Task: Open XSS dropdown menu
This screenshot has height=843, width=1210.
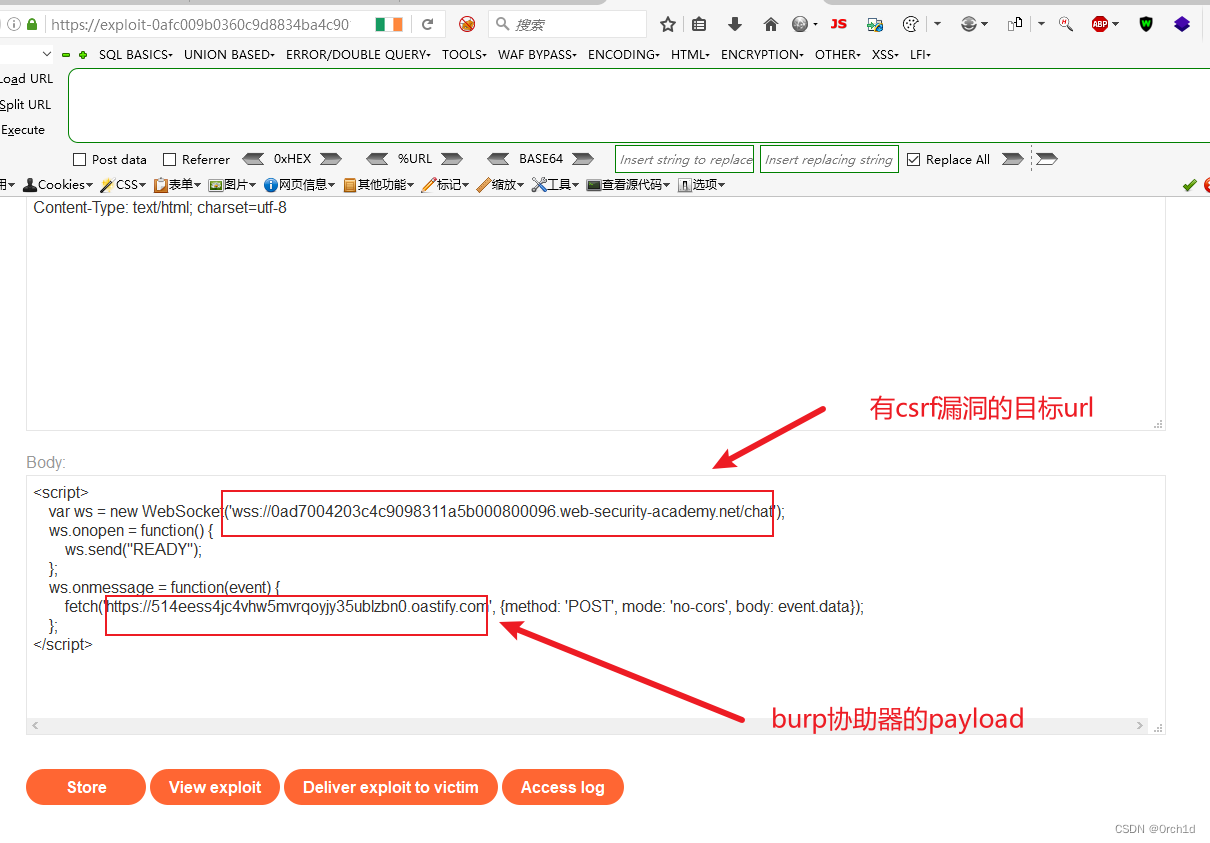Action: [885, 55]
